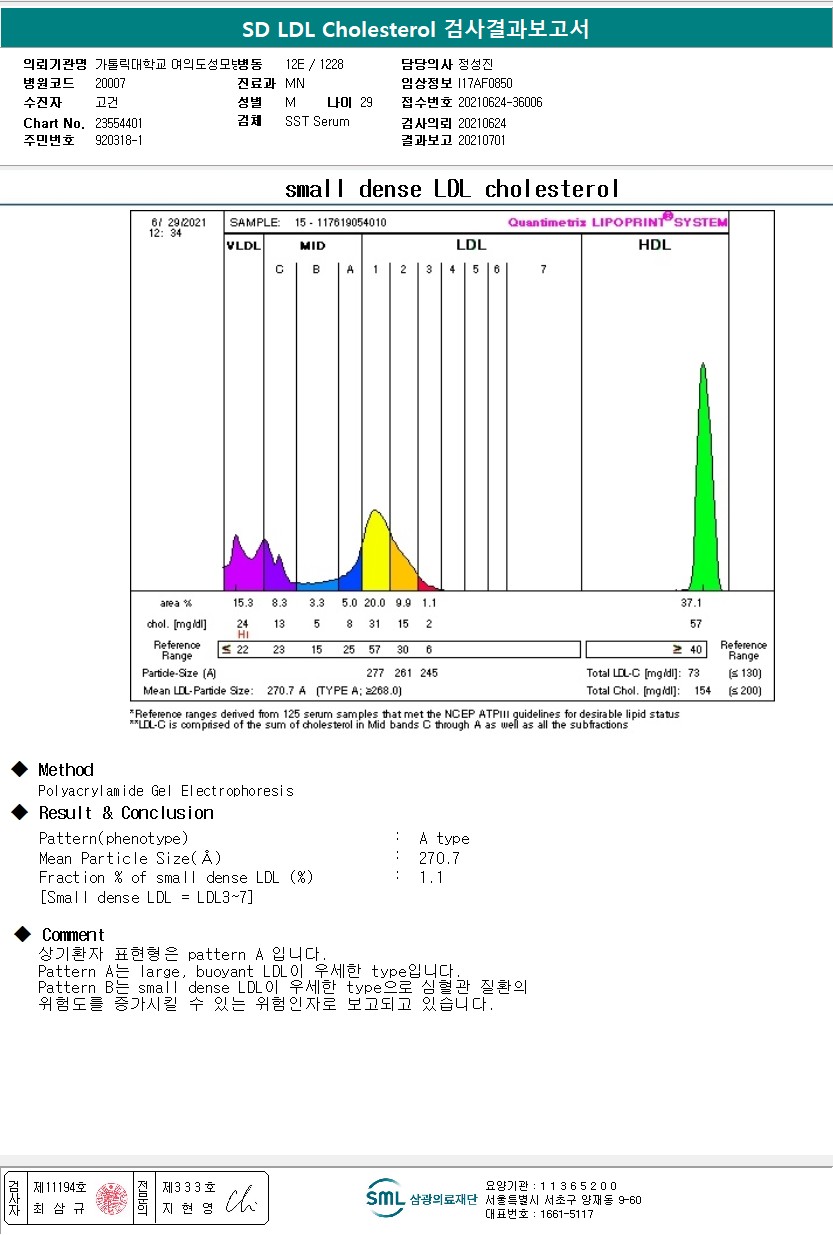The height and width of the screenshot is (1235, 833).
Task: Click the department value 'MN'
Action: click(x=295, y=83)
